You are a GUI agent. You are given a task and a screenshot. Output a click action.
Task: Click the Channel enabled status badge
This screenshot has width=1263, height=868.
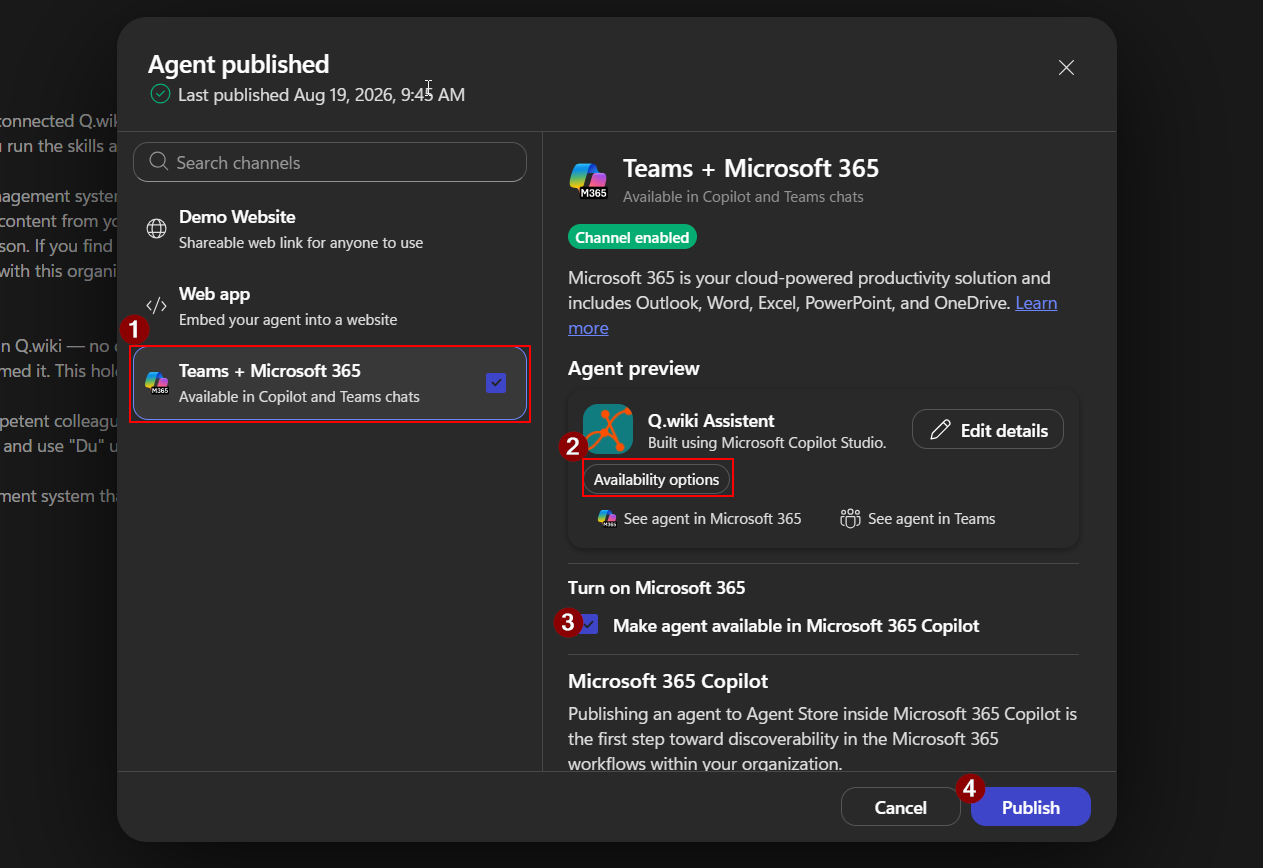[x=632, y=237]
